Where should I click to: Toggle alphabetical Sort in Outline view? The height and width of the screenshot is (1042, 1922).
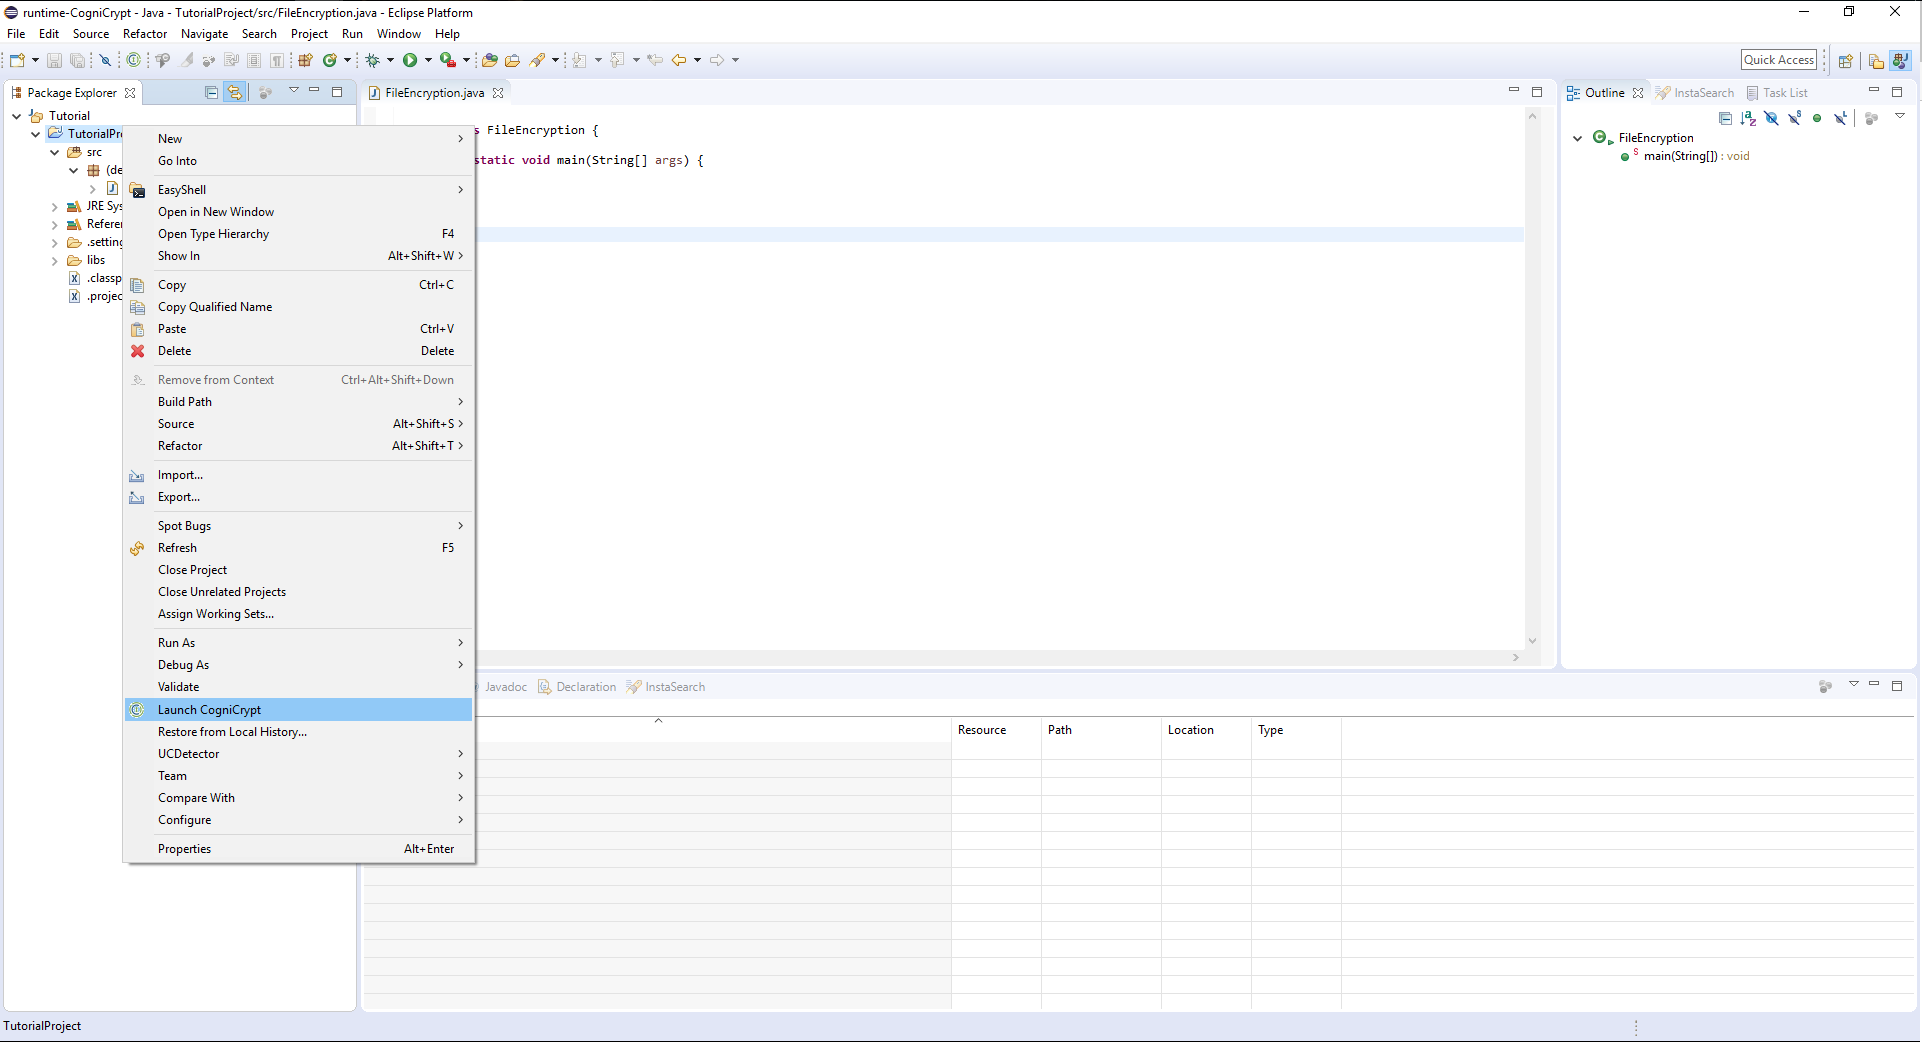coord(1748,118)
